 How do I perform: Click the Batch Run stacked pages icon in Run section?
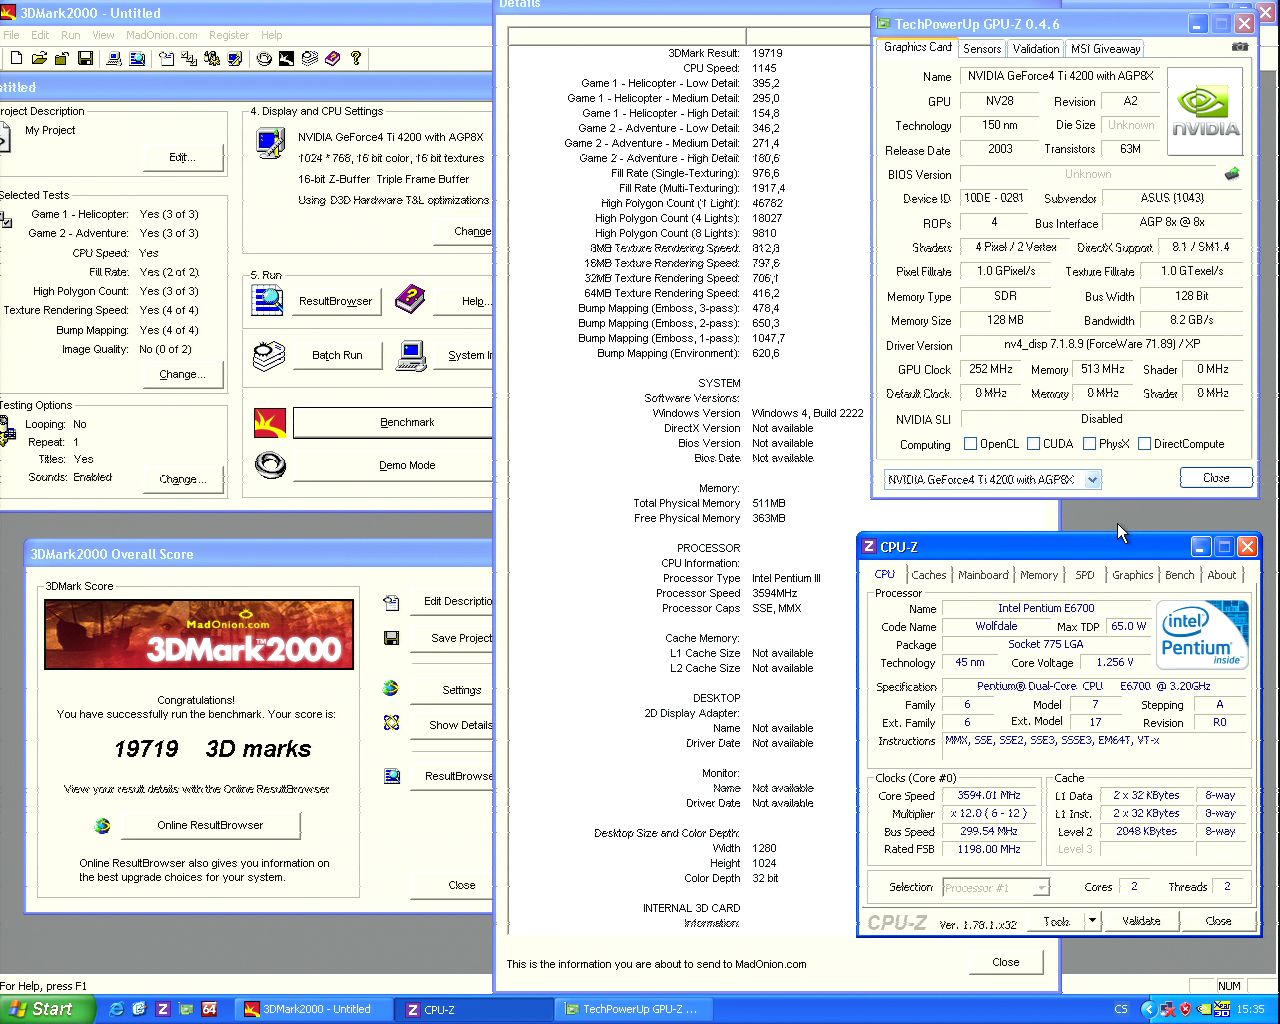click(x=269, y=355)
